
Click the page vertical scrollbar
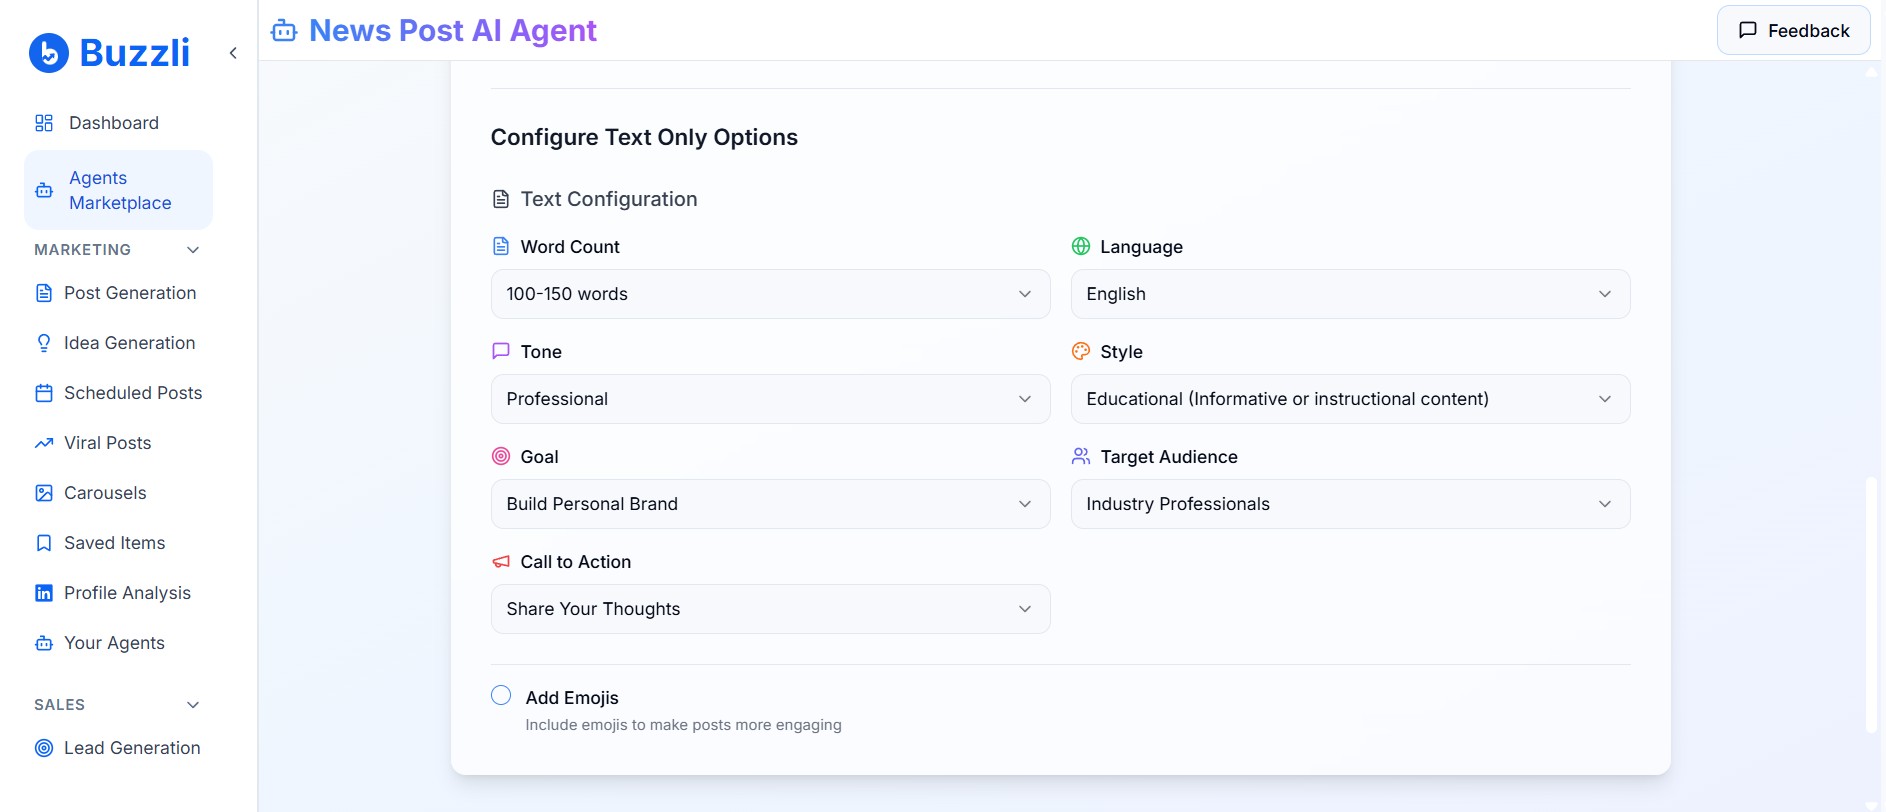(x=1871, y=606)
